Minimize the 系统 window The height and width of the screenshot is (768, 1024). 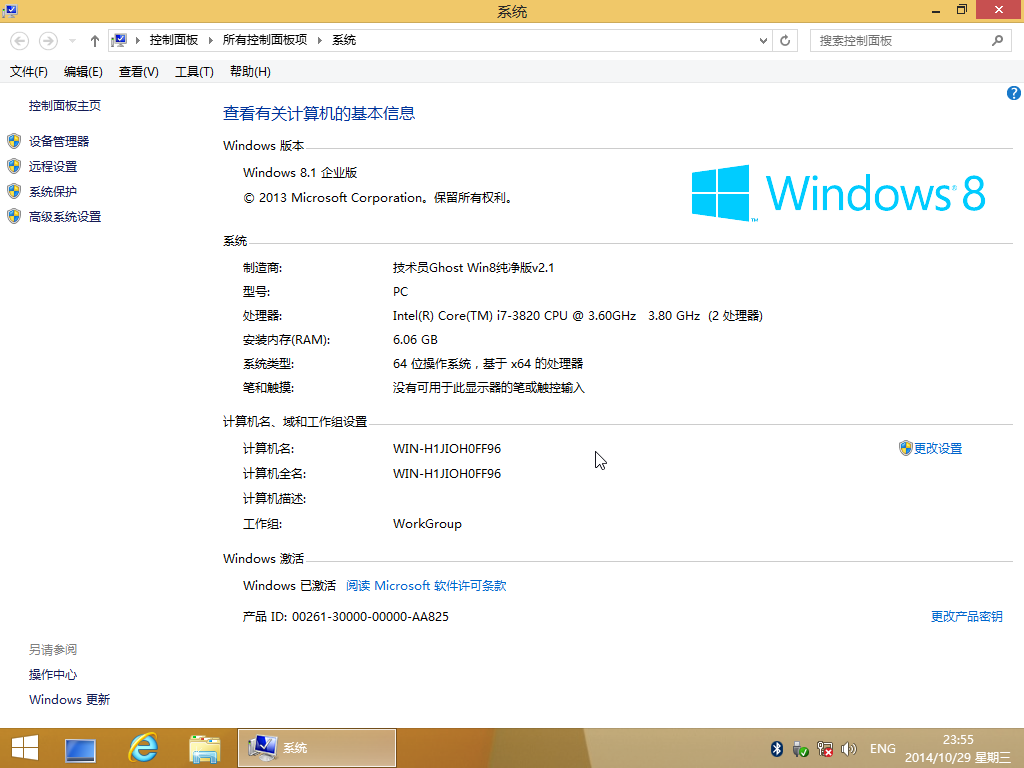(x=936, y=10)
